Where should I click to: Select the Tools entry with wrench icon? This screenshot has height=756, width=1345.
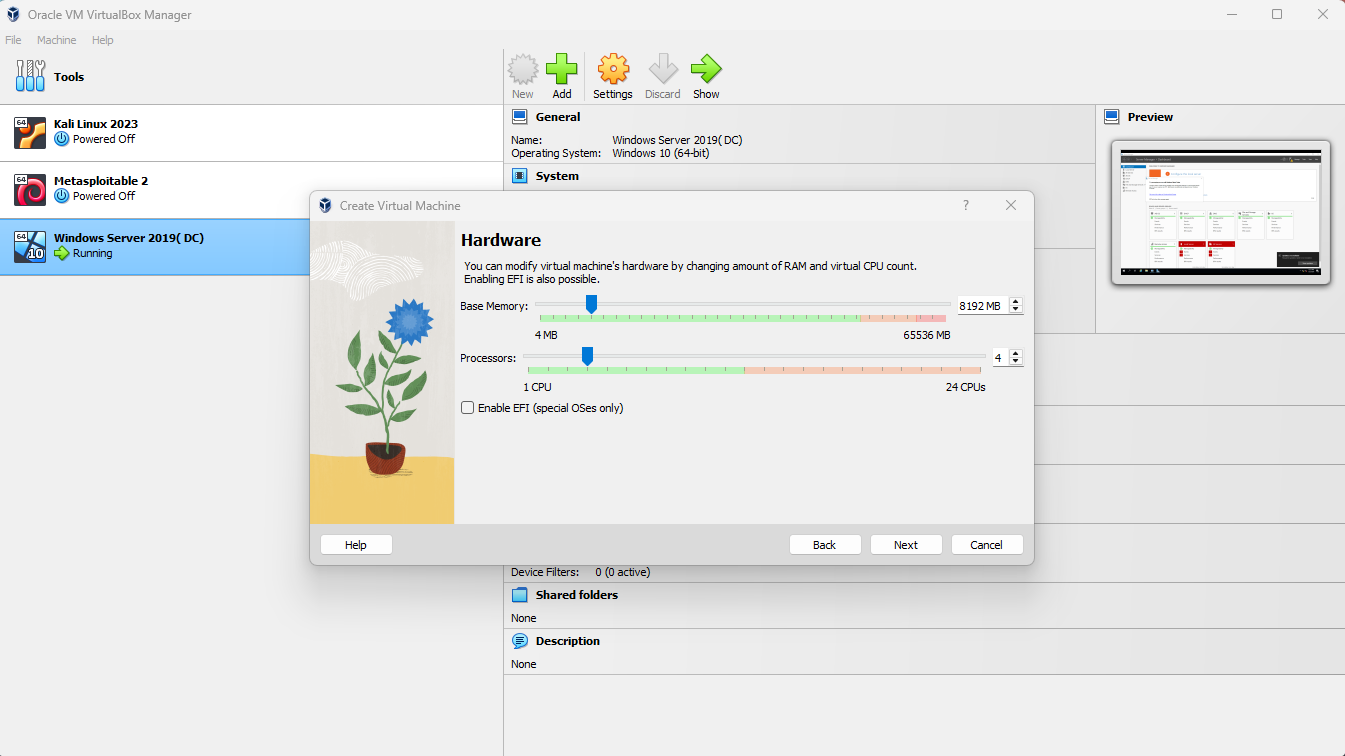coord(251,77)
